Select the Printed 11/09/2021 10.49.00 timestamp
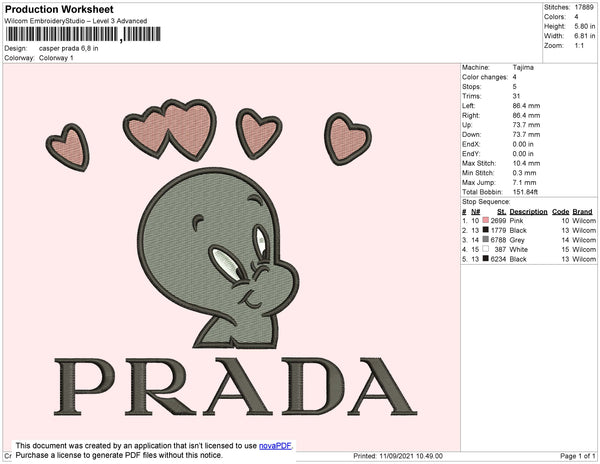This screenshot has height=464, width=600. point(398,456)
